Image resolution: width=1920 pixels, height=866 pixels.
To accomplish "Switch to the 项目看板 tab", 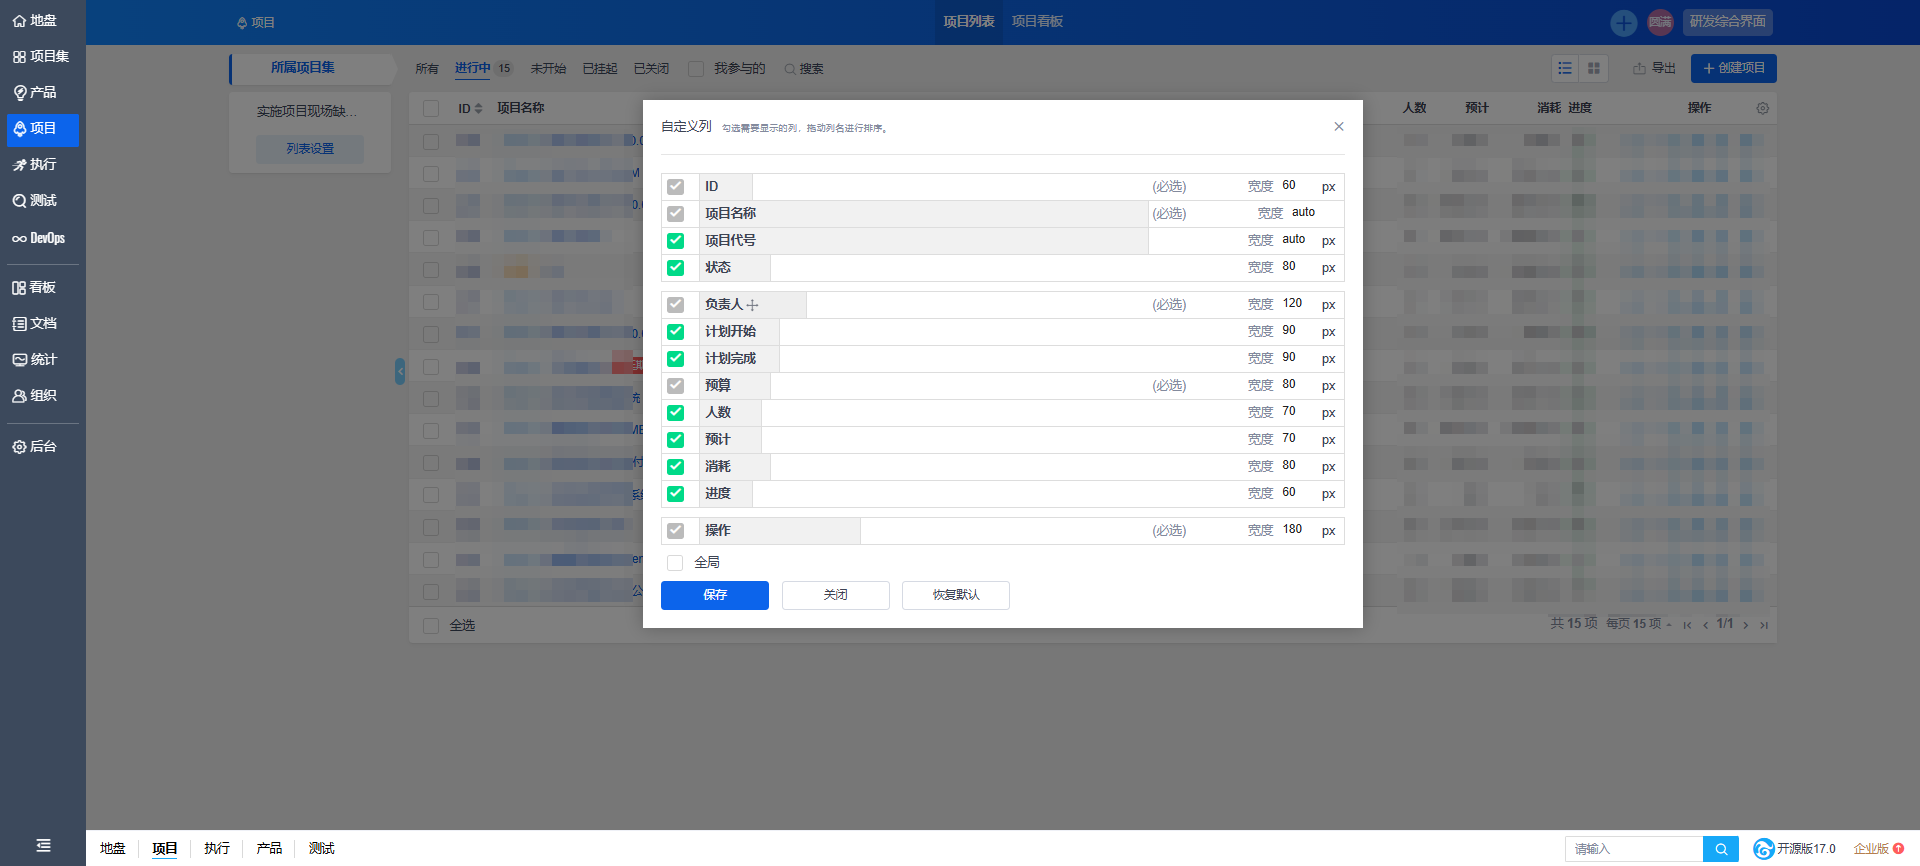I will click(x=1037, y=21).
